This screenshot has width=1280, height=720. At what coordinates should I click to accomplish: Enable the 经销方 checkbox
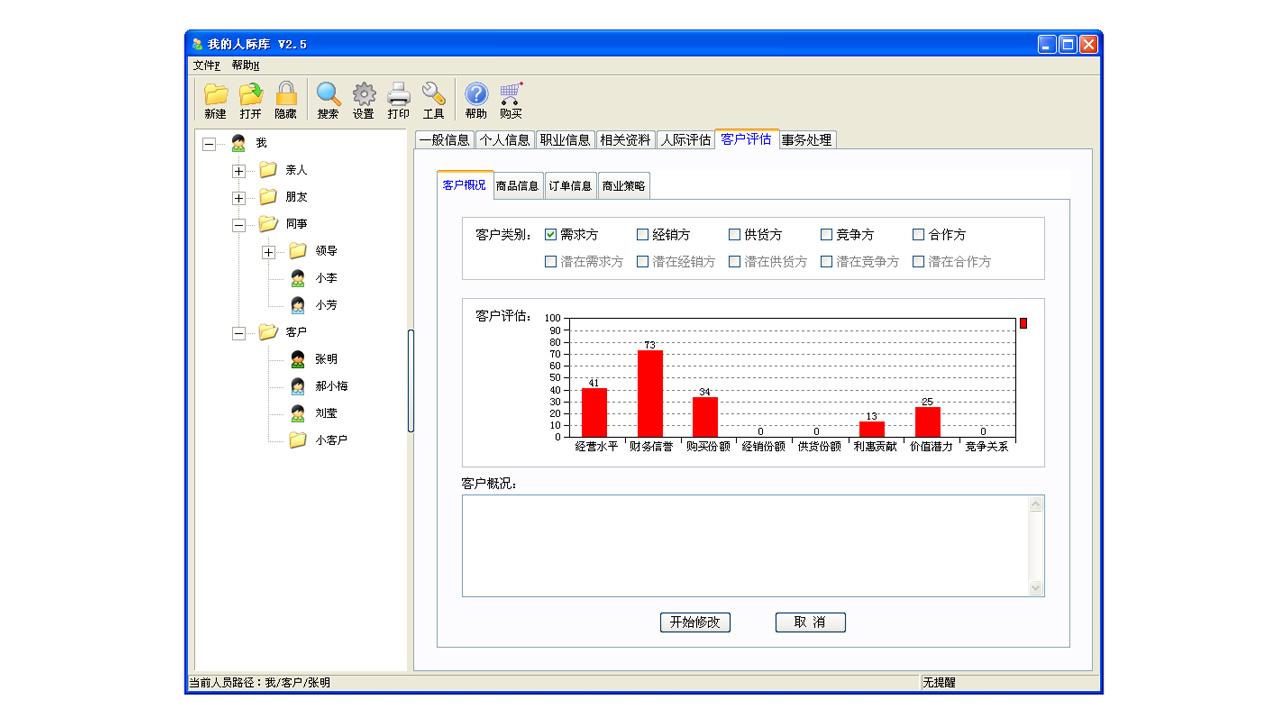(x=643, y=235)
